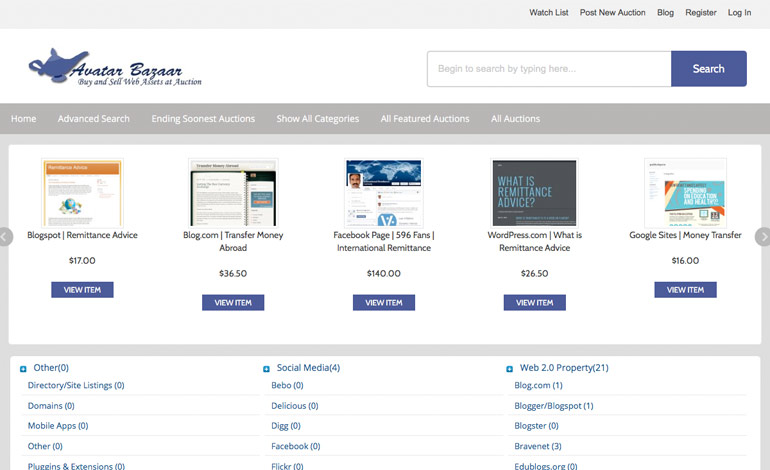
Task: Open the Google Sites Money Transfer thumbnail
Action: [x=686, y=193]
